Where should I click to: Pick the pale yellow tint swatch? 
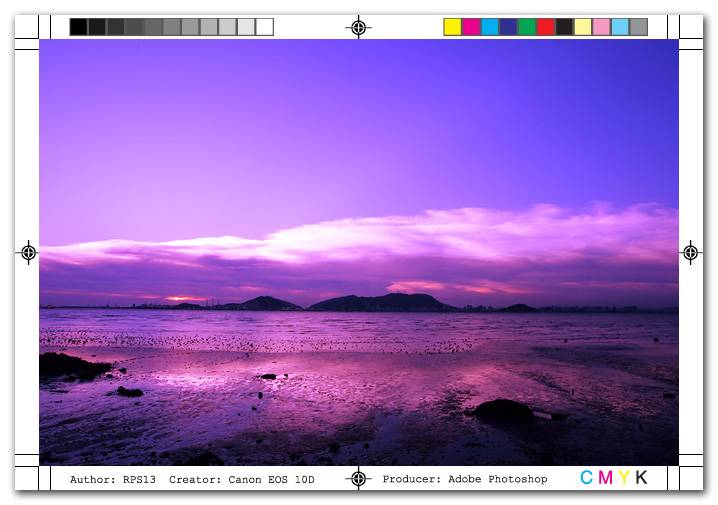coord(583,27)
